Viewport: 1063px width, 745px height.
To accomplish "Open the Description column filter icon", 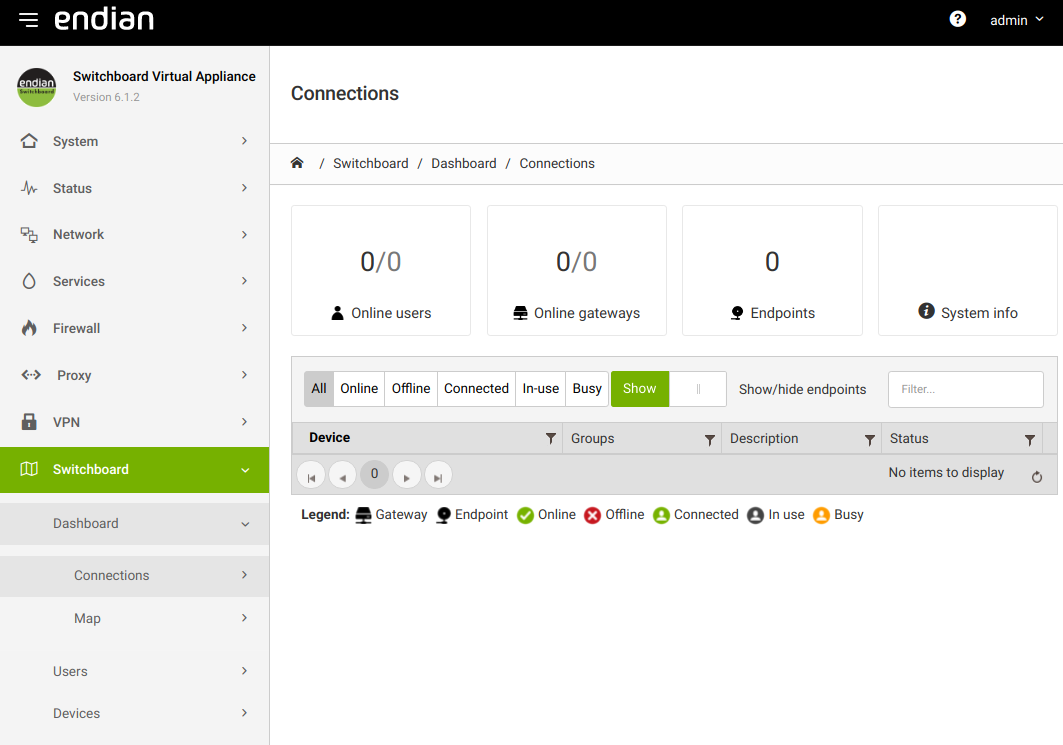I will click(x=870, y=440).
